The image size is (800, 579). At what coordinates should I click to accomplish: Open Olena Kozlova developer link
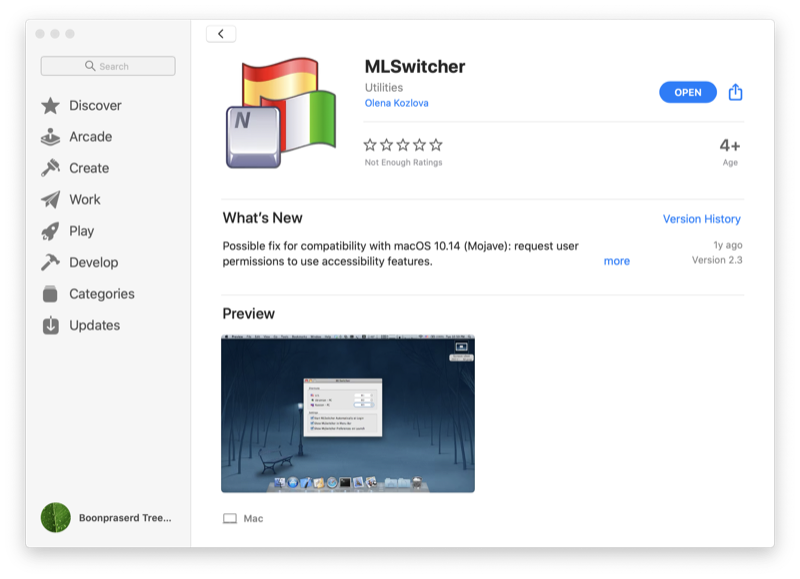pos(396,103)
